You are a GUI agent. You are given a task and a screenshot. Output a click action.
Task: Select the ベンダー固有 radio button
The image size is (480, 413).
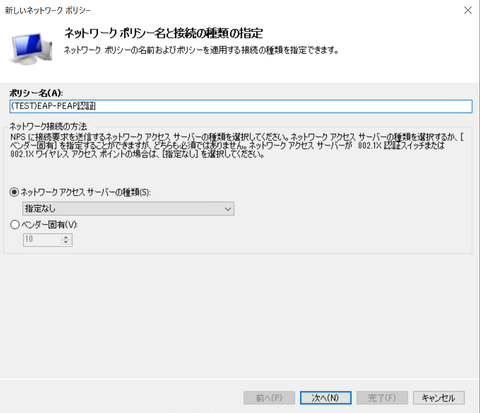click(x=14, y=225)
